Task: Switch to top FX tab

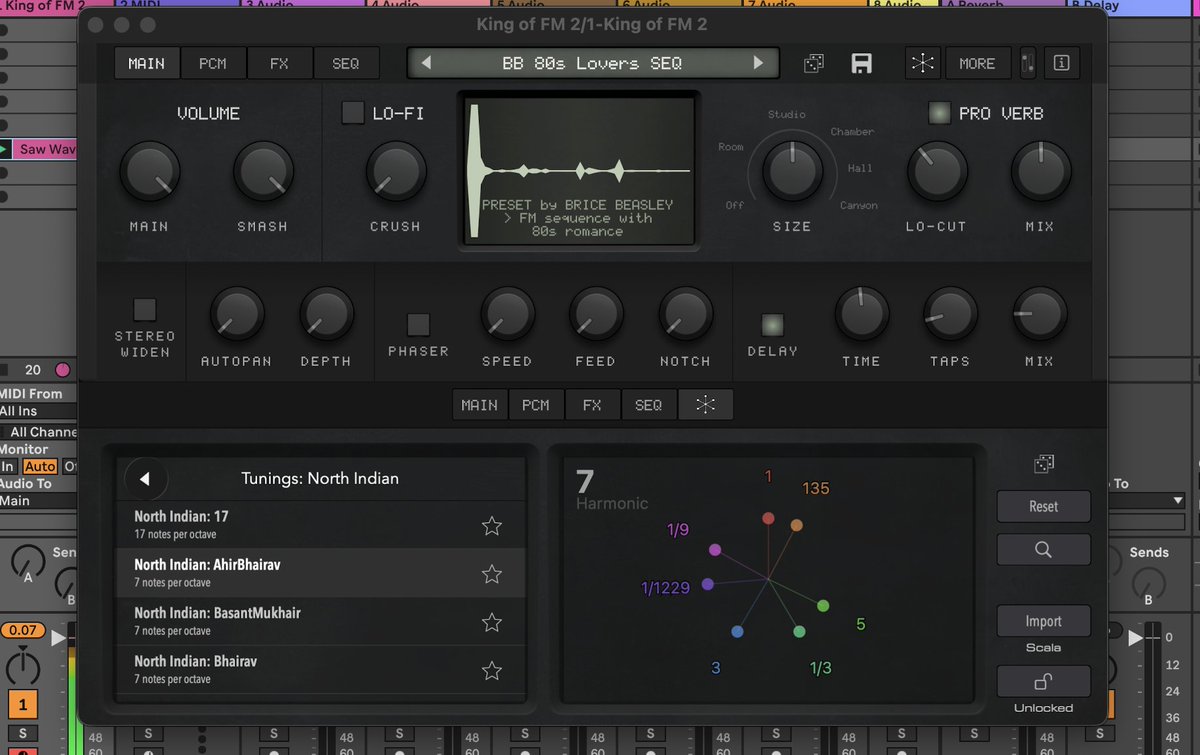Action: 279,63
